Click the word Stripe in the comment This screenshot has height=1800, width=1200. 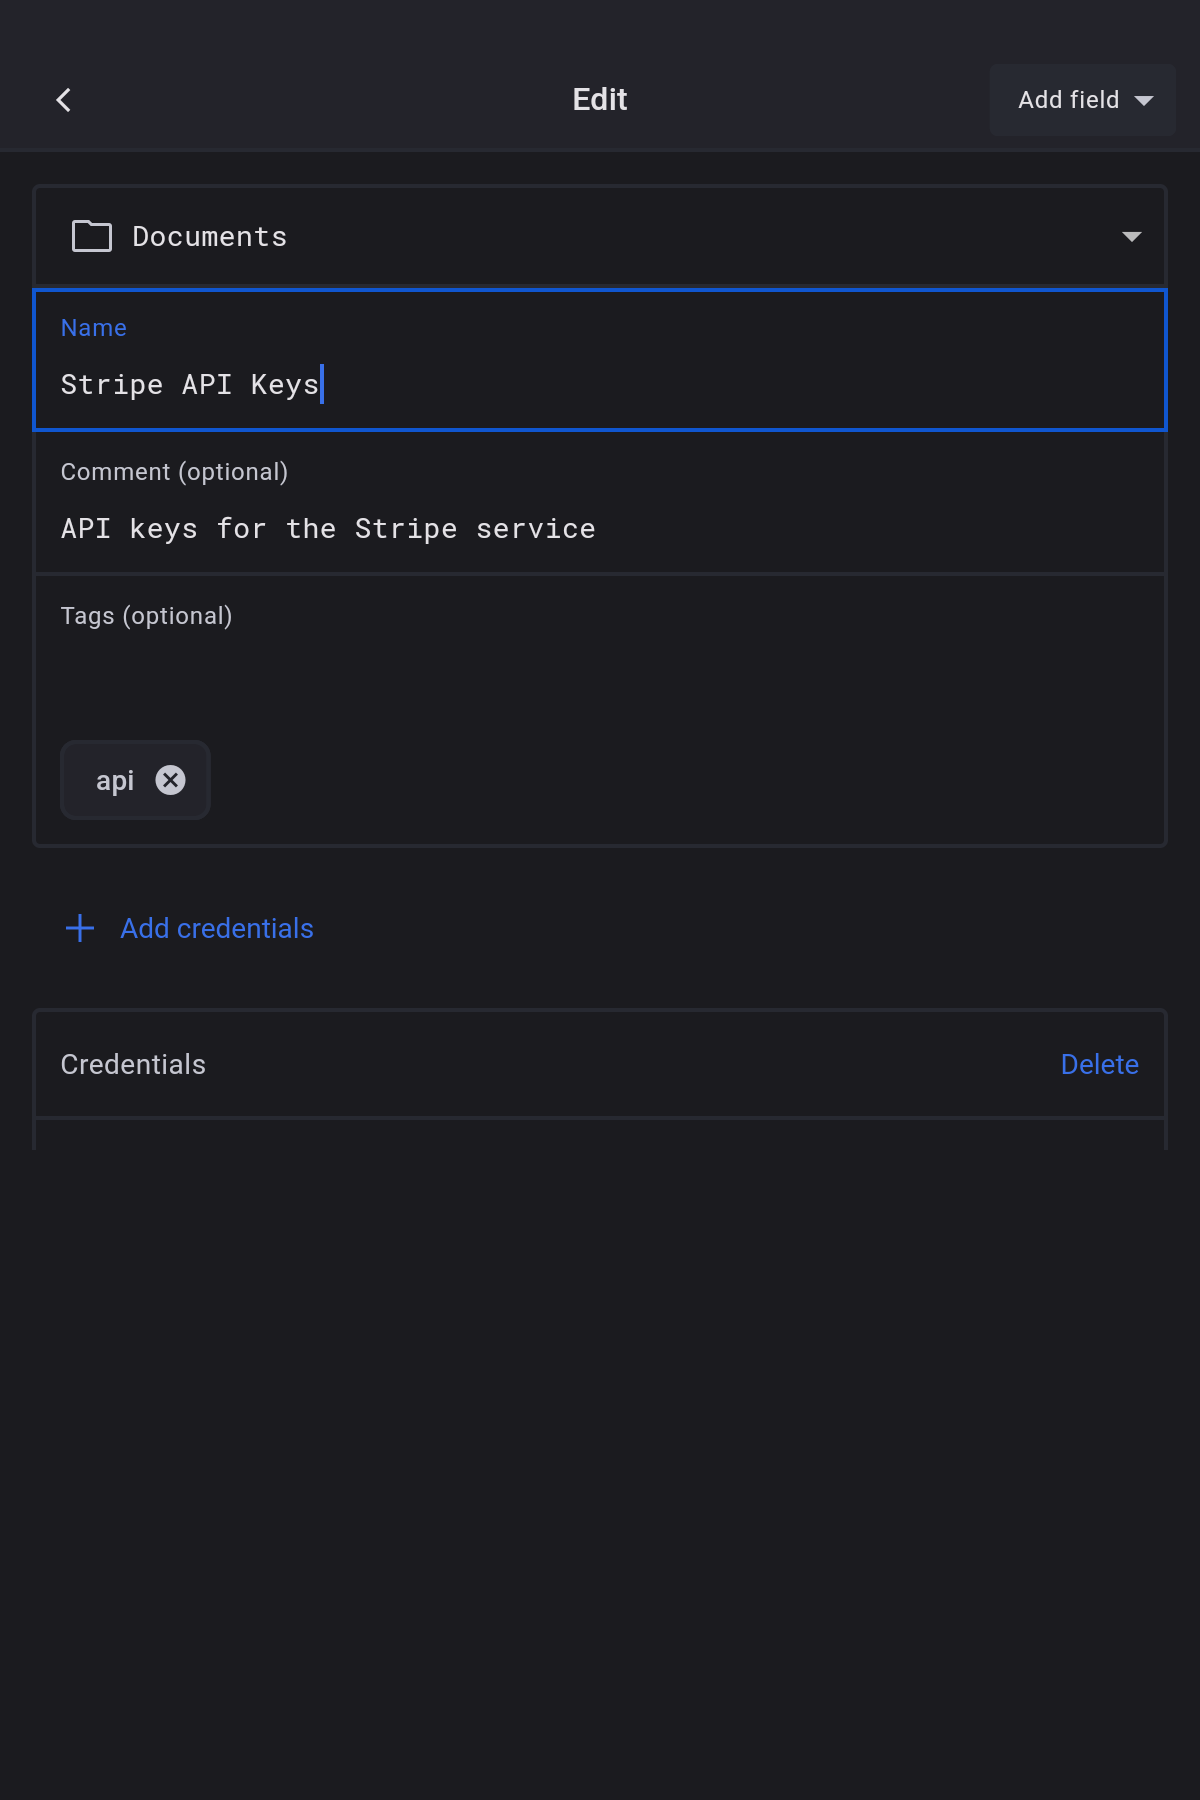coord(405,529)
